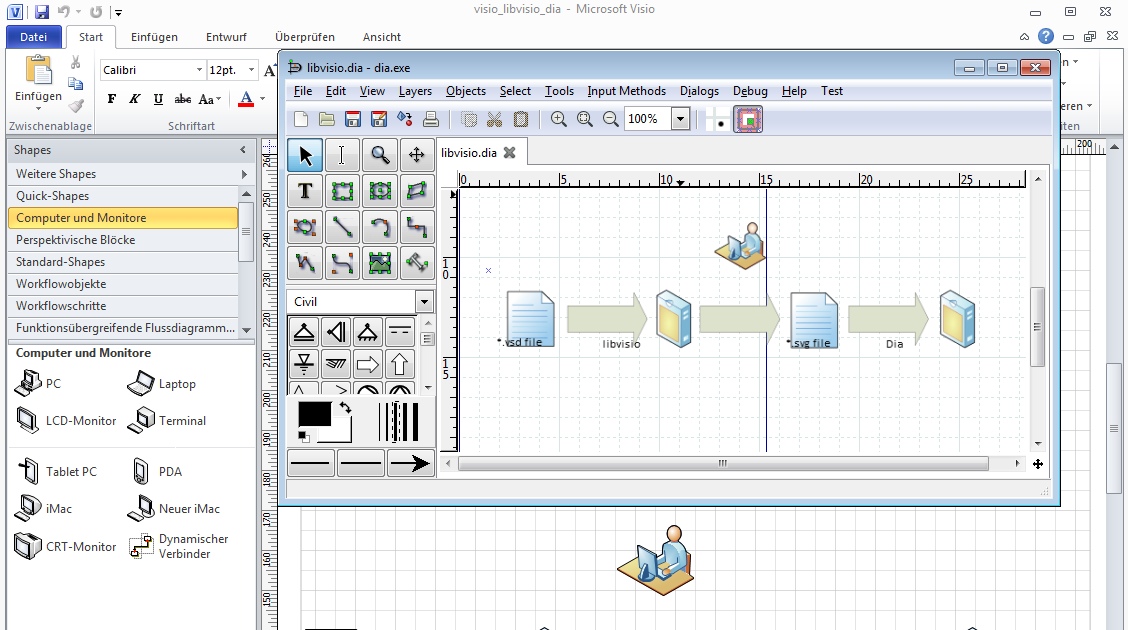This screenshot has height=630, width=1128.
Task: Click the Copy icon in Dia toolbar
Action: click(x=469, y=119)
